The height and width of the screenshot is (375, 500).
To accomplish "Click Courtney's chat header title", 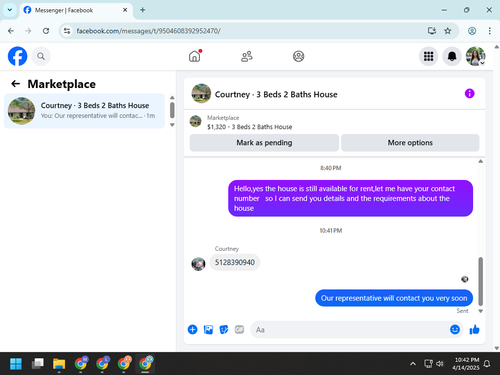I will pos(276,95).
